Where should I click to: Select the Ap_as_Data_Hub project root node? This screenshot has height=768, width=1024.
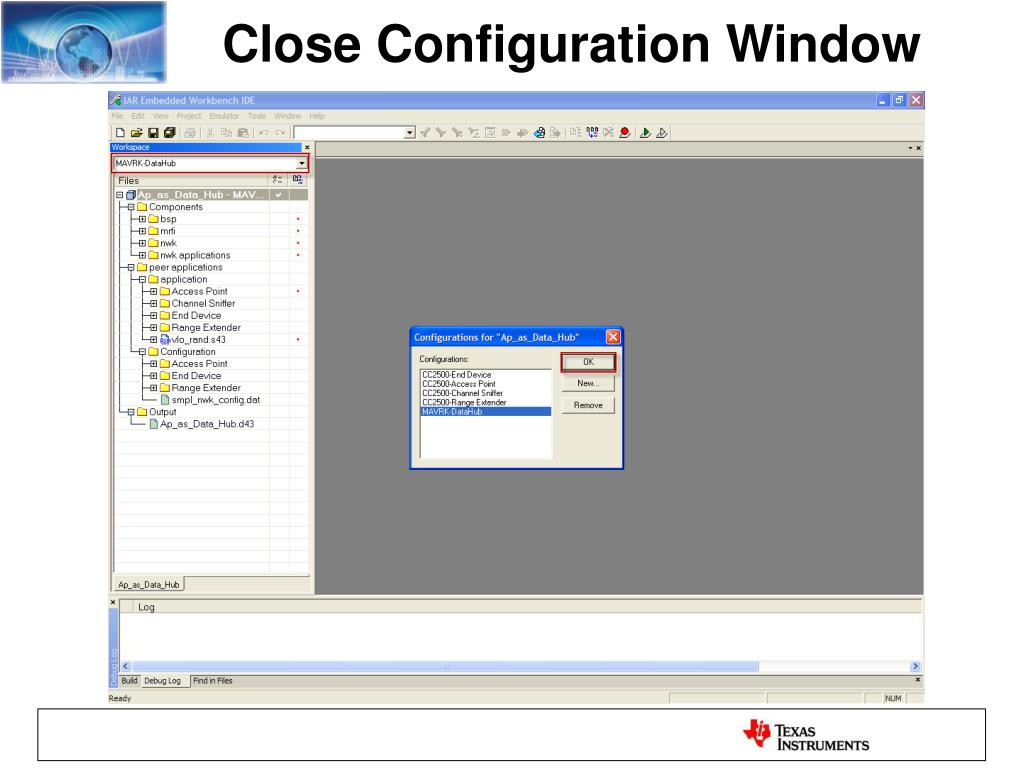pyautogui.click(x=200, y=195)
